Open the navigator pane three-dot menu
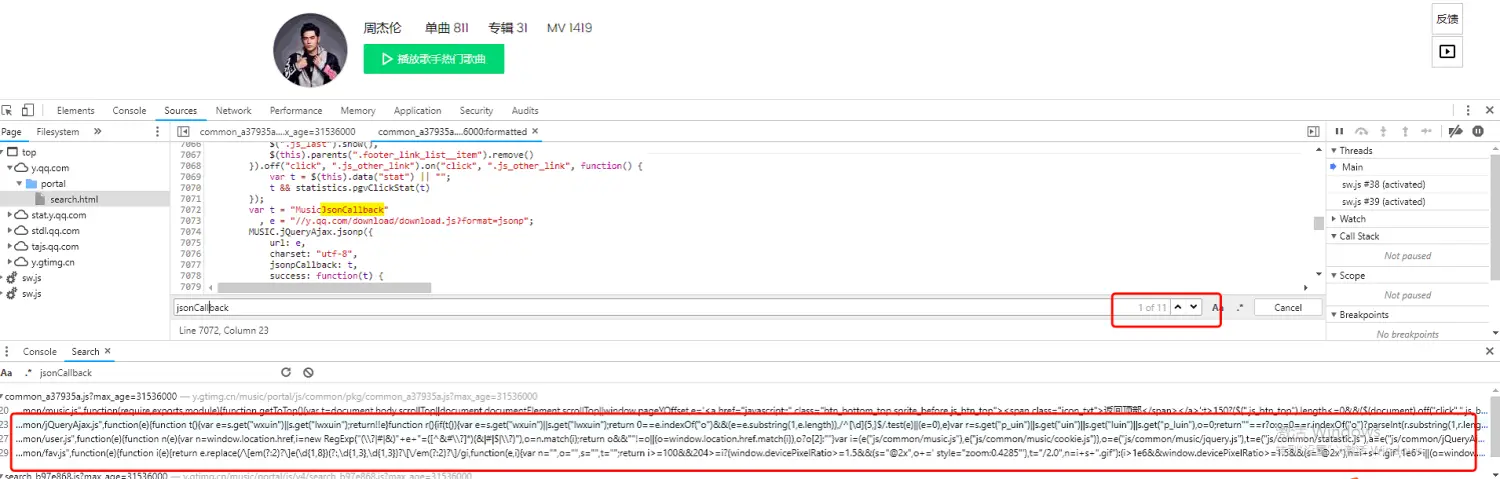 pos(157,131)
